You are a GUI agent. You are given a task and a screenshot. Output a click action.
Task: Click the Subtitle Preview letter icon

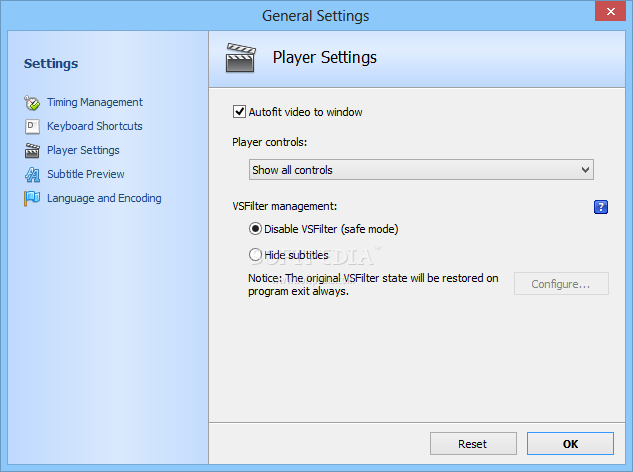[x=32, y=174]
